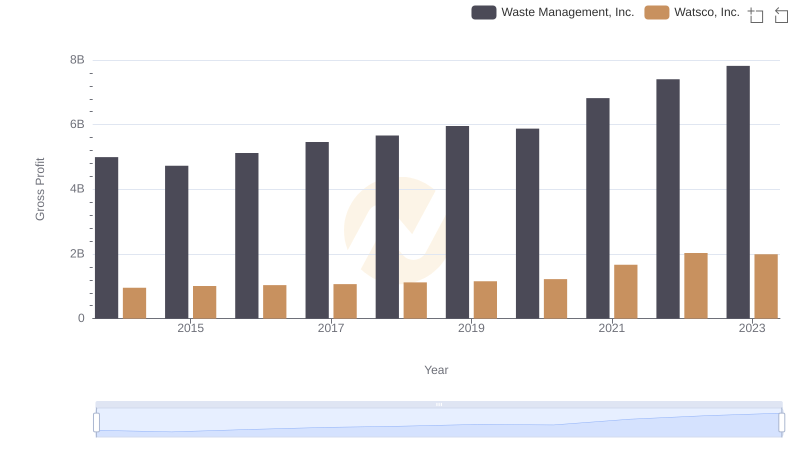Image resolution: width=800 pixels, height=461 pixels.
Task: Click the 4B y-axis label
Action: point(77,189)
